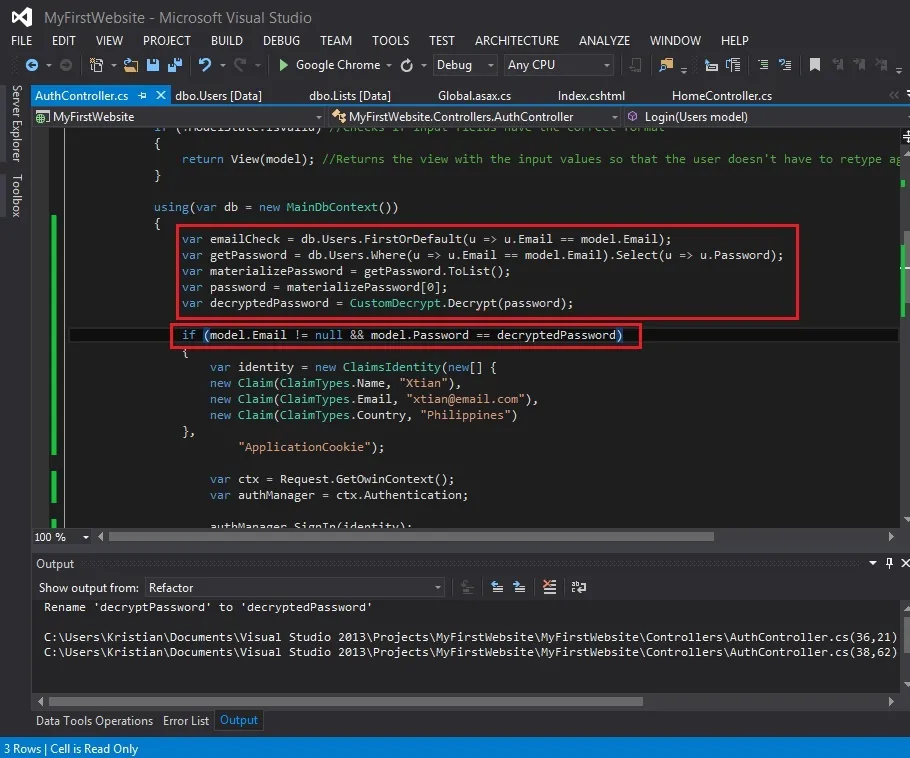Image resolution: width=910 pixels, height=758 pixels.
Task: Click the Save All toolbar icon
Action: click(x=175, y=65)
